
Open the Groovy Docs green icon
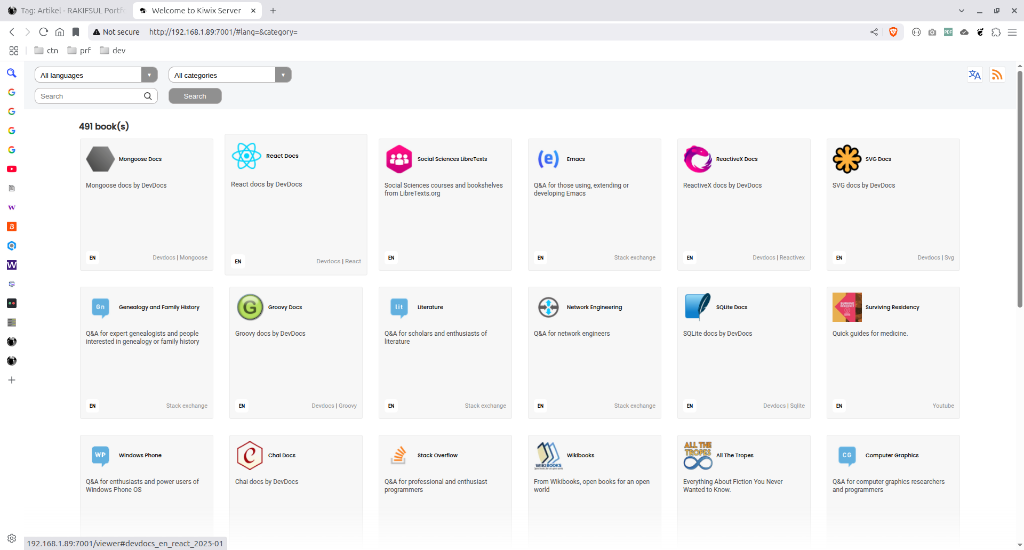coord(249,307)
